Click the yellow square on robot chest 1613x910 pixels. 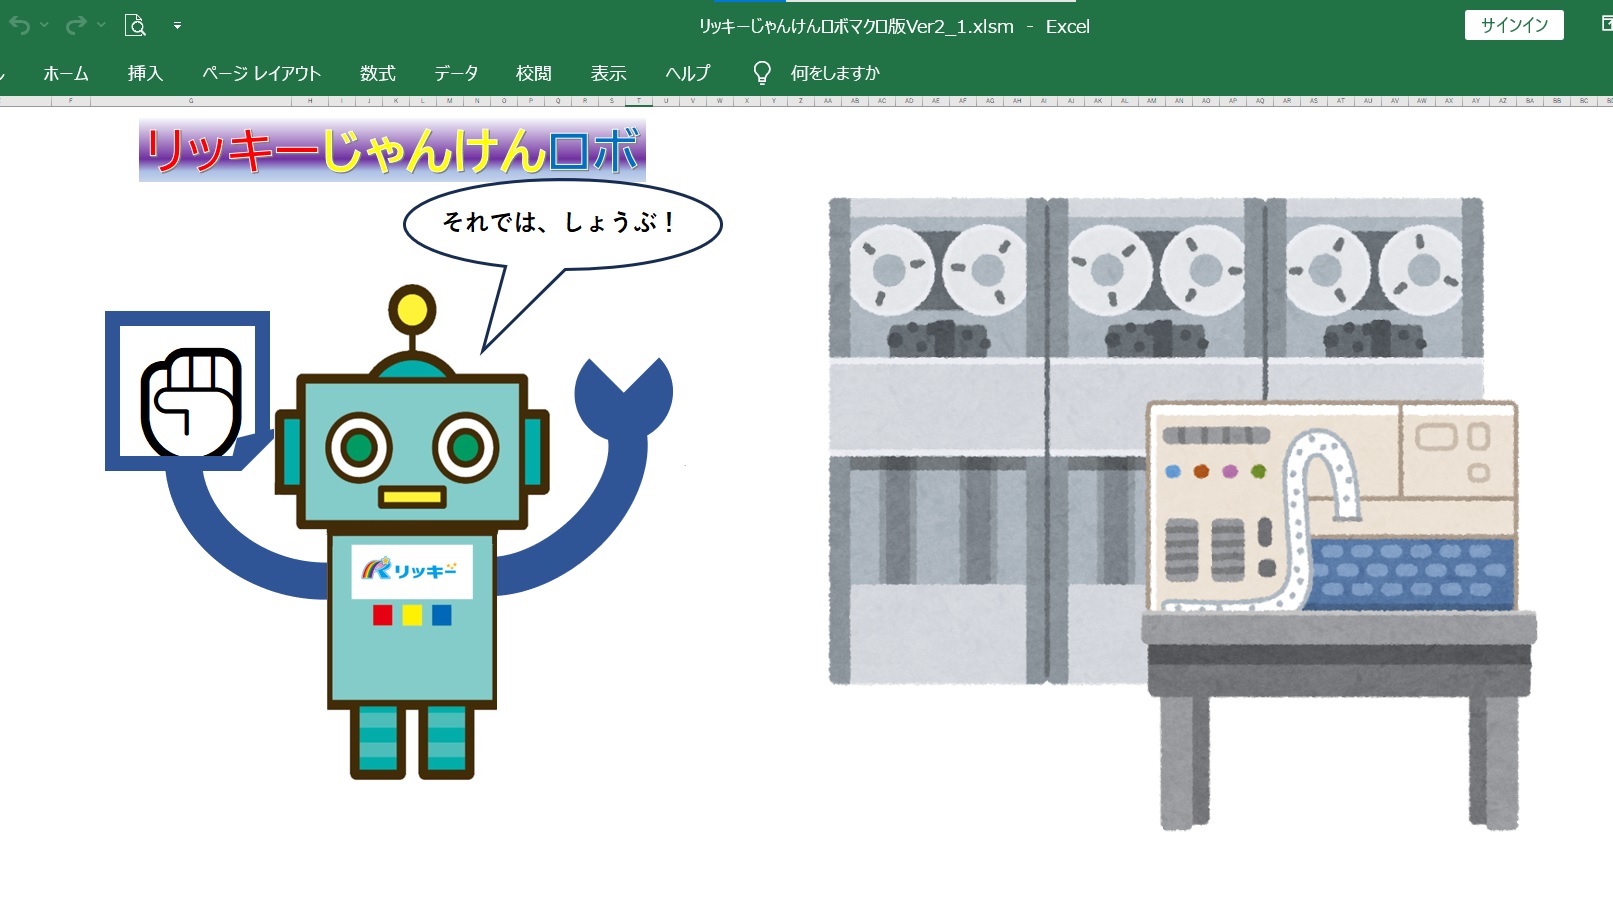click(x=412, y=615)
